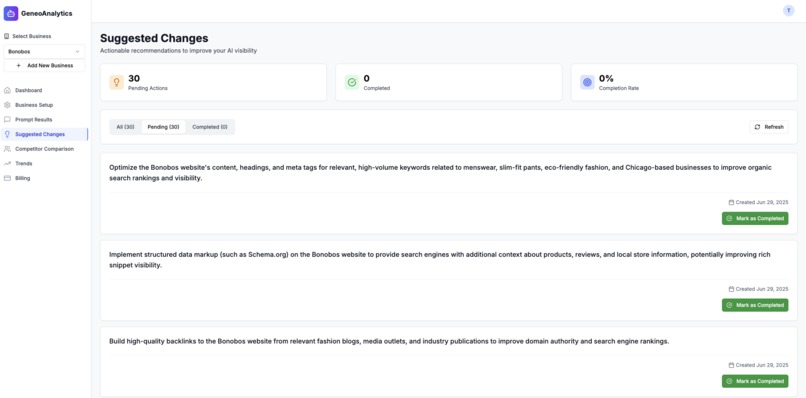Mark the structured data markup suggestion completed
Image resolution: width=806 pixels, height=398 pixels.
pos(755,305)
